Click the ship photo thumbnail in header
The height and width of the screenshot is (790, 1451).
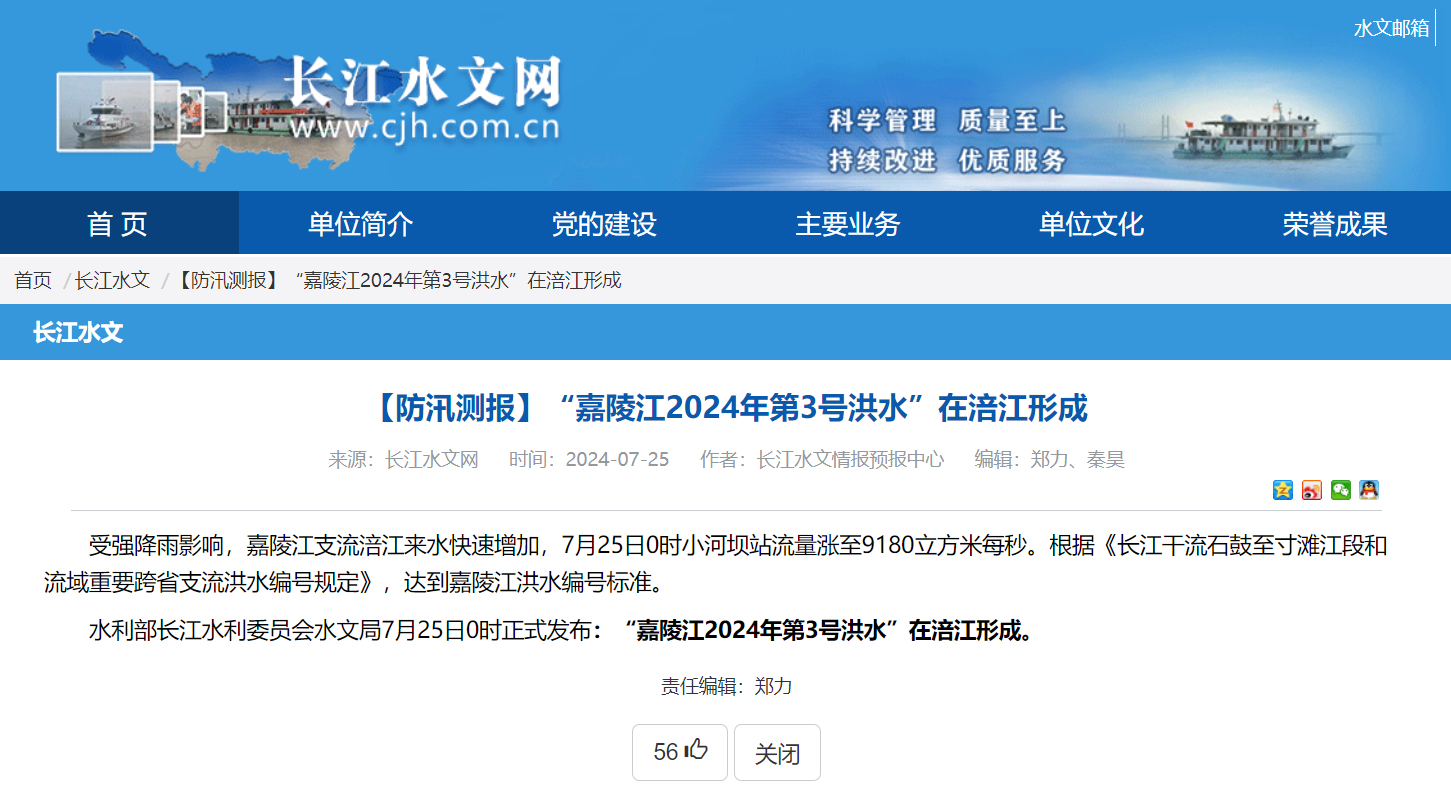click(x=104, y=111)
